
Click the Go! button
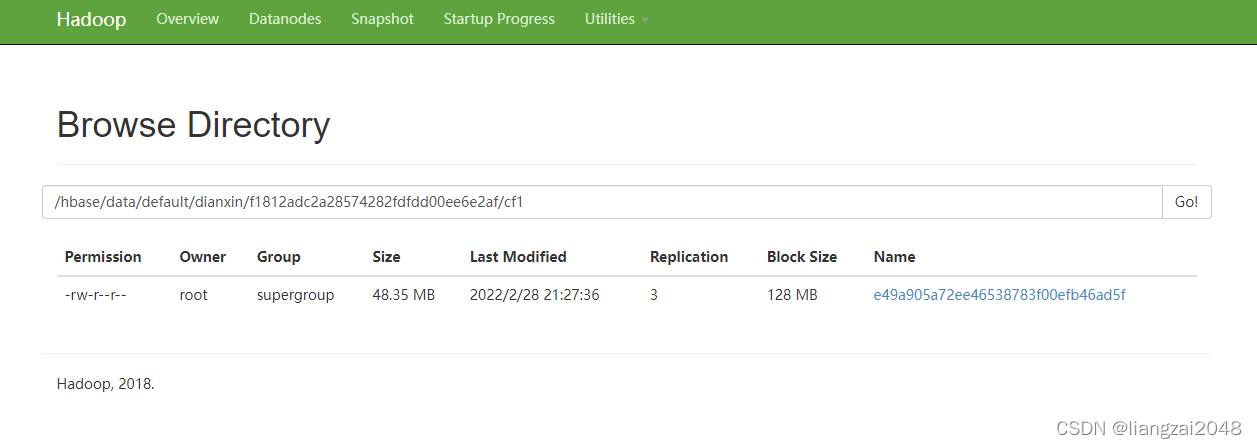(1187, 202)
